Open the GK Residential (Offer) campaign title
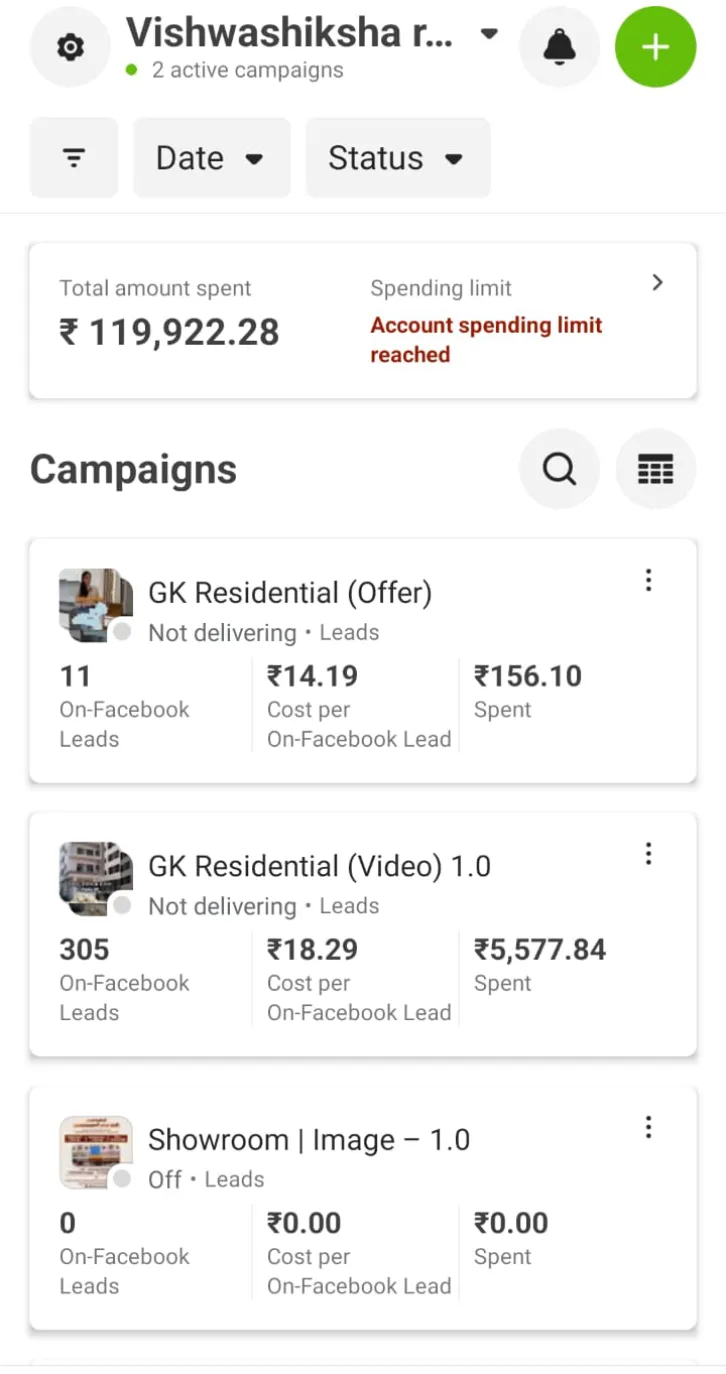726x1374 pixels. [290, 593]
